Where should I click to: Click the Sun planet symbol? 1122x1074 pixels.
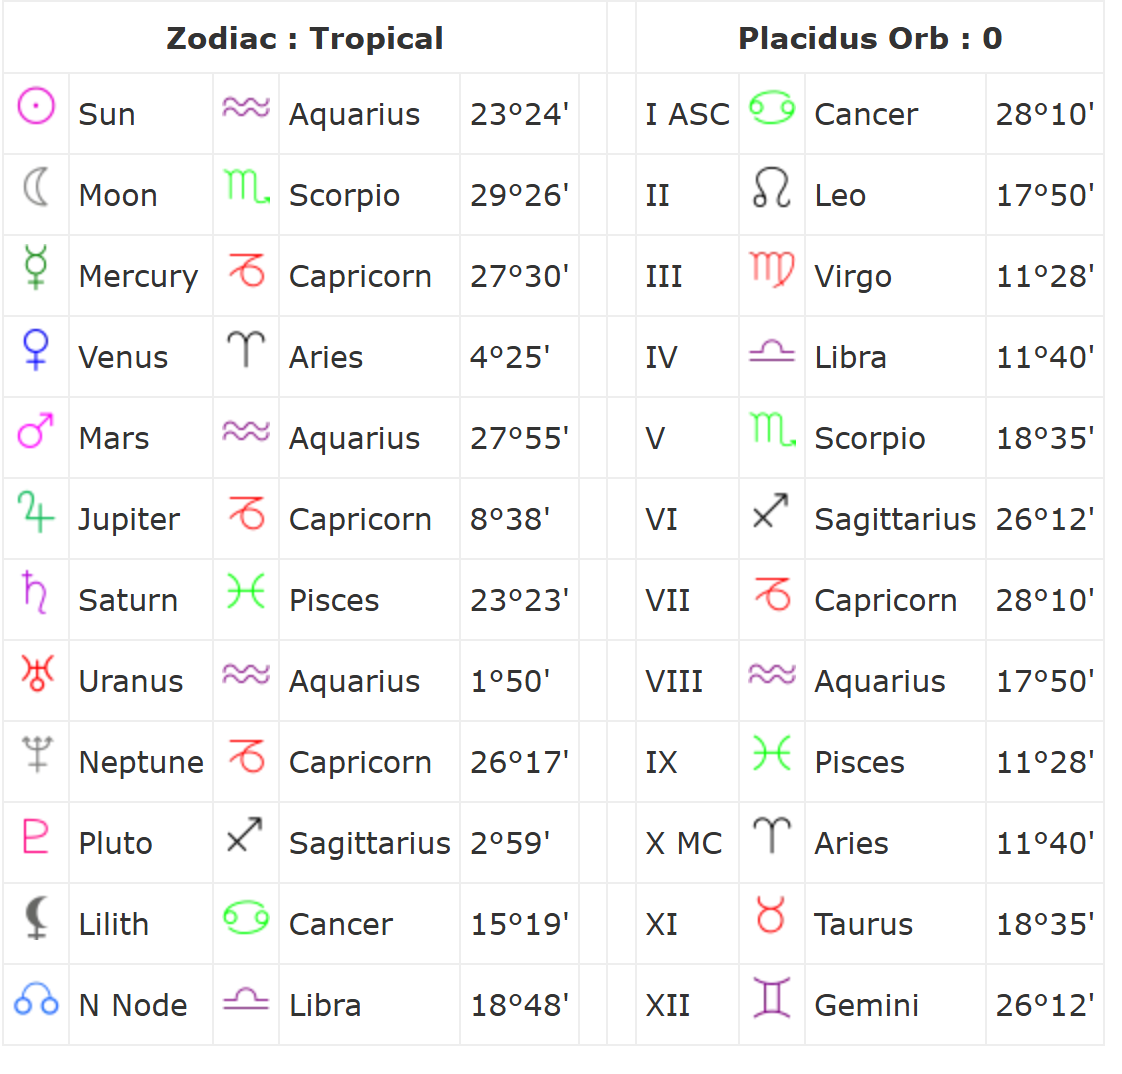click(36, 106)
